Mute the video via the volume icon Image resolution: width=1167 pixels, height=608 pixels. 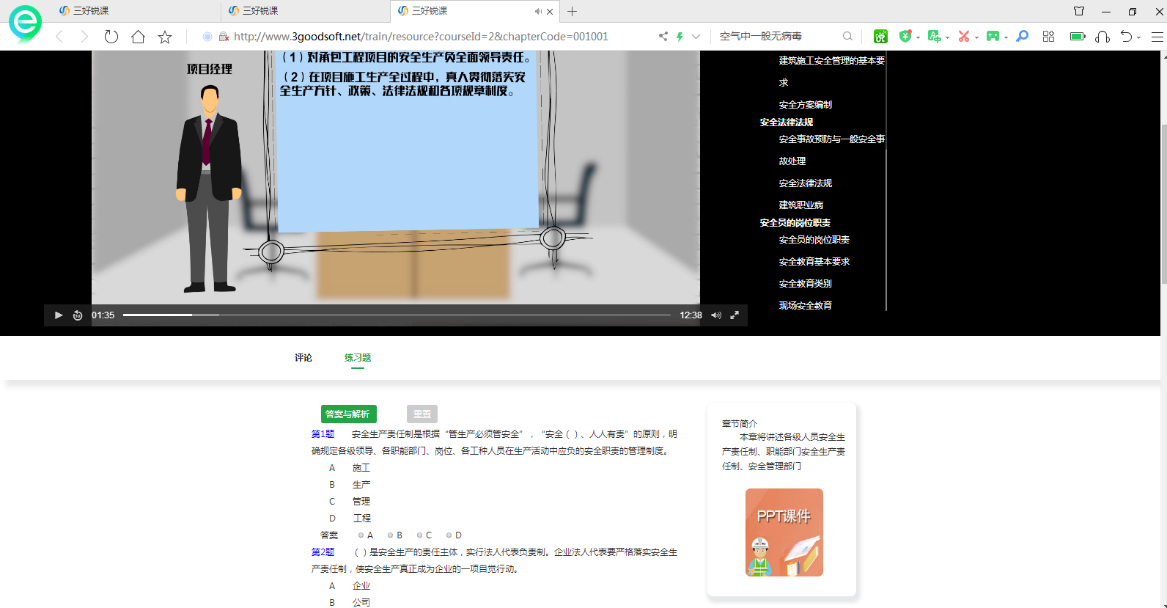pos(715,314)
